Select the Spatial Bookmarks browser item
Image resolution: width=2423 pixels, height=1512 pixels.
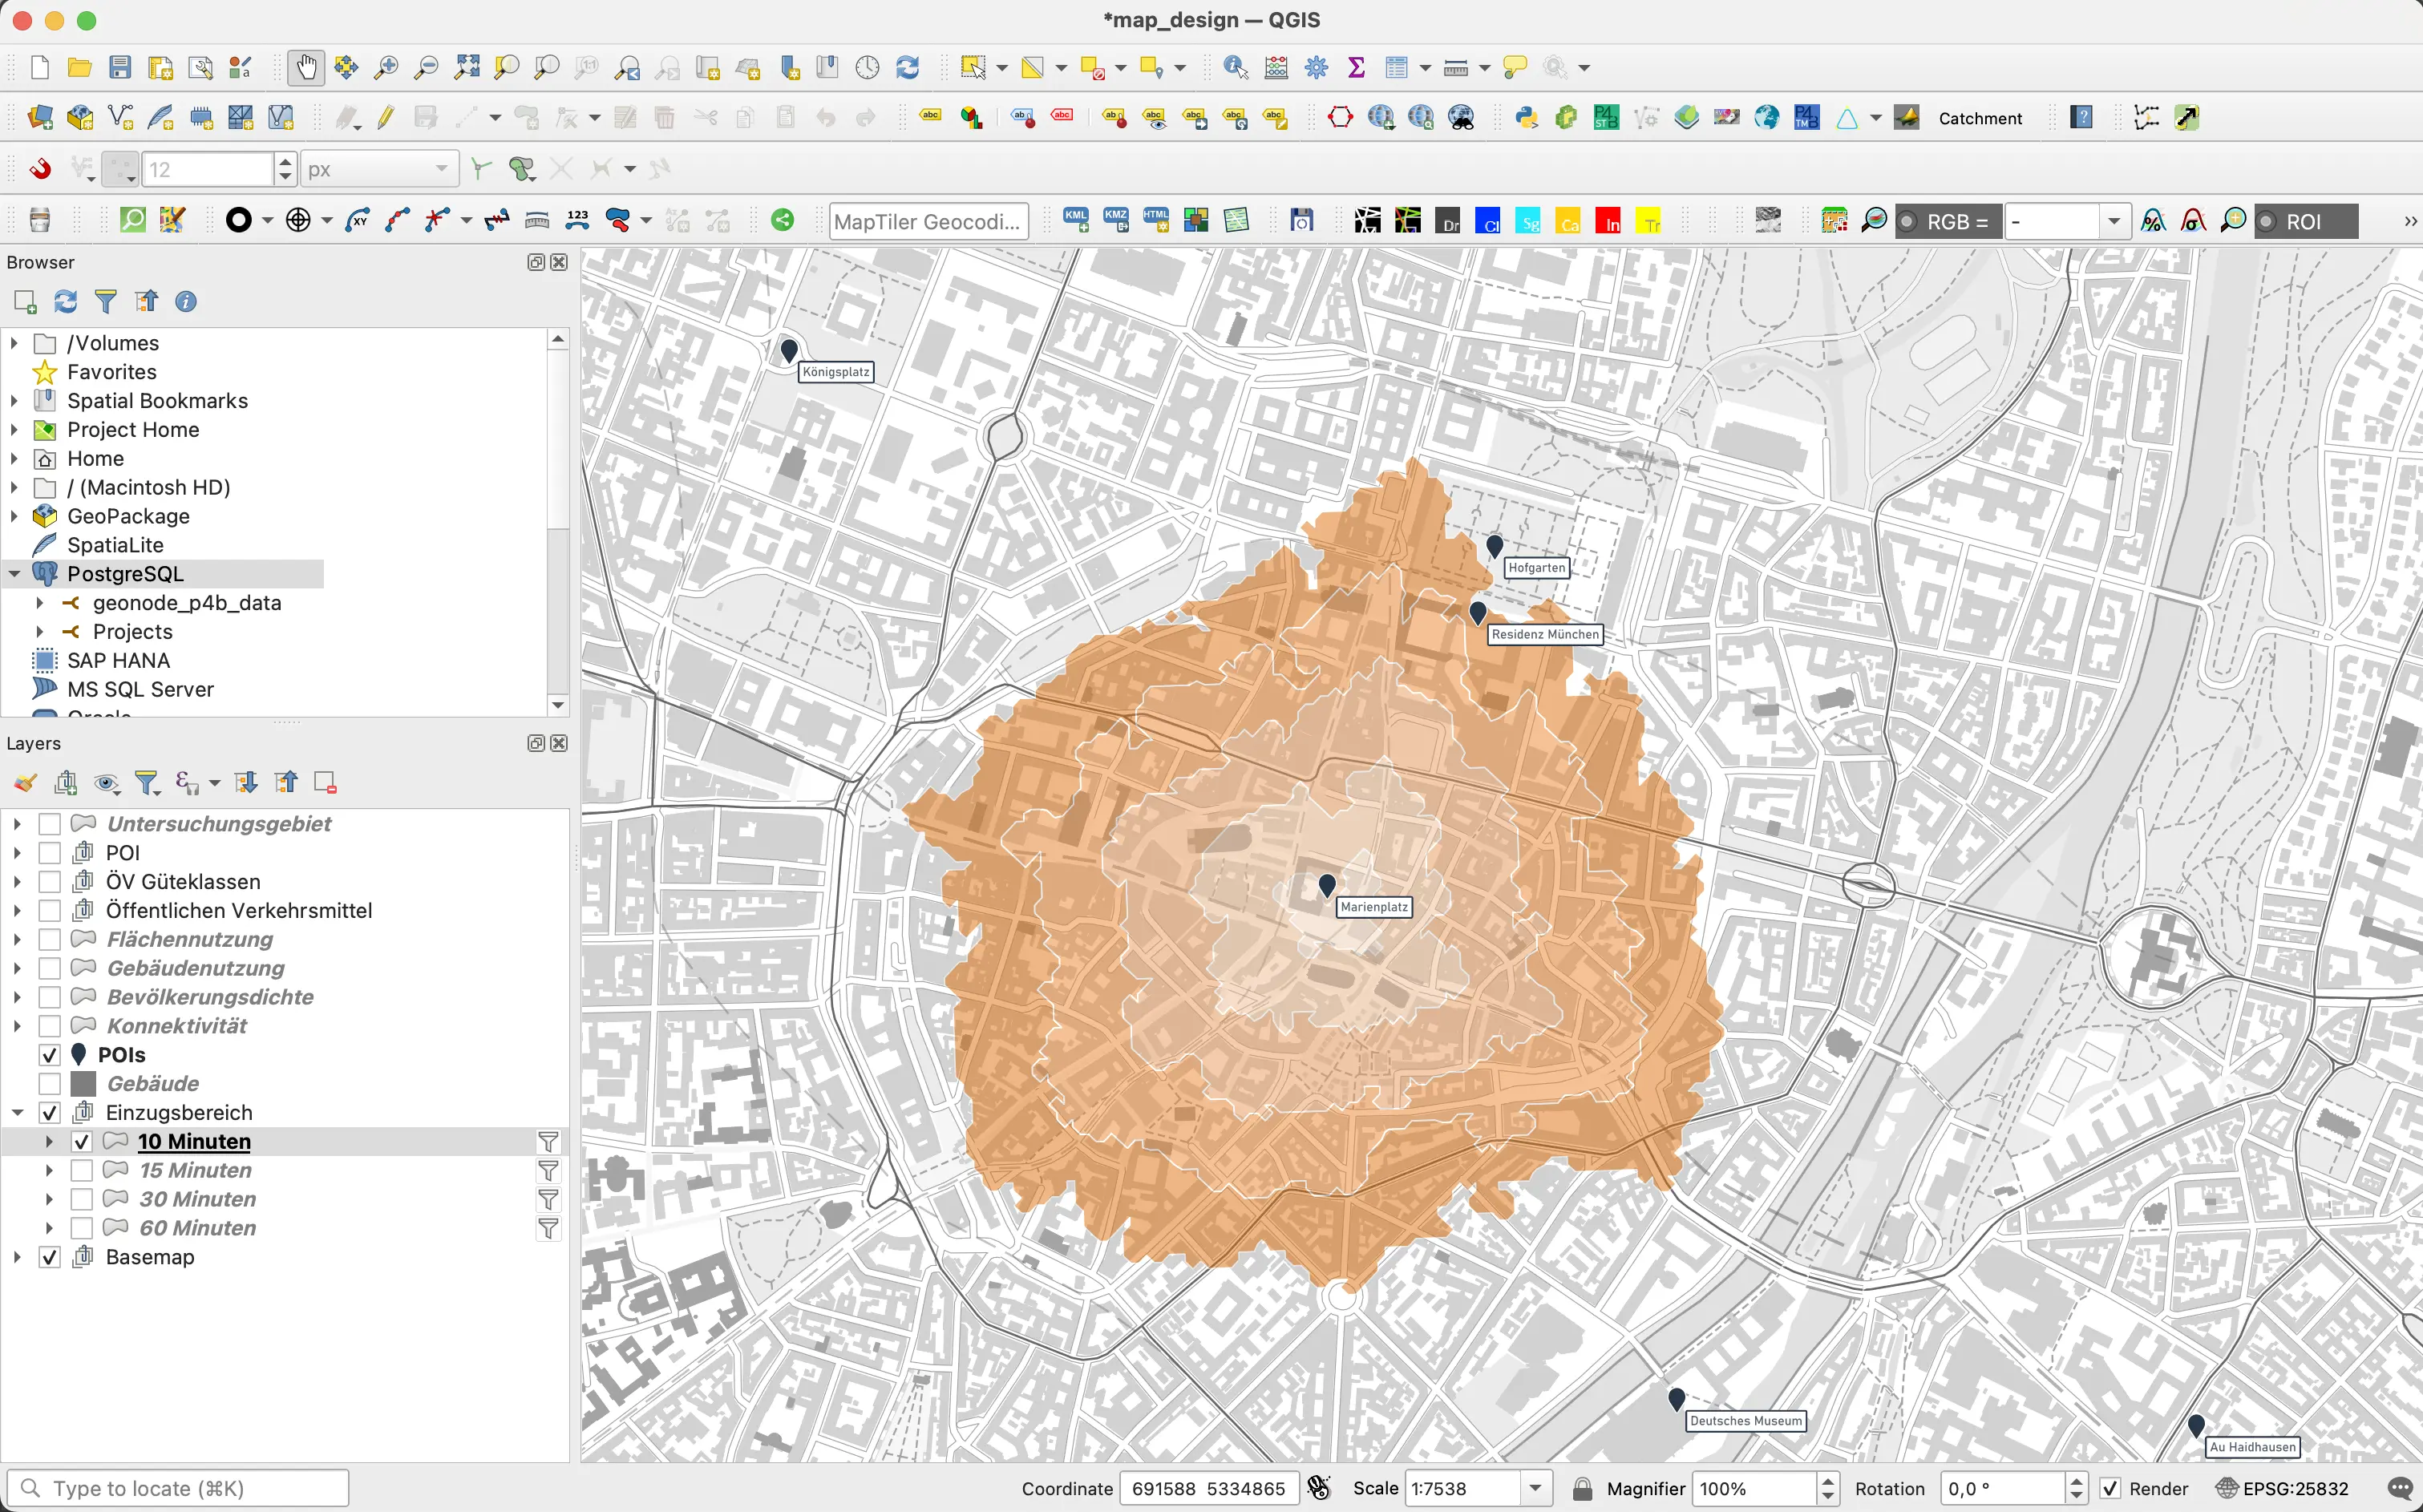(157, 401)
